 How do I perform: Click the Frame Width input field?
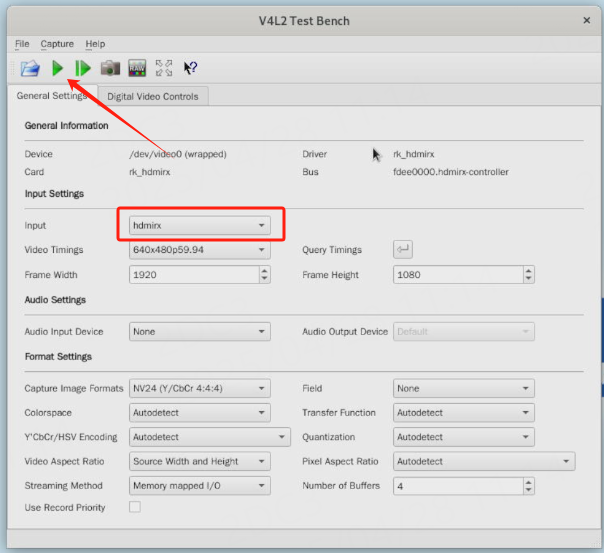pos(194,275)
